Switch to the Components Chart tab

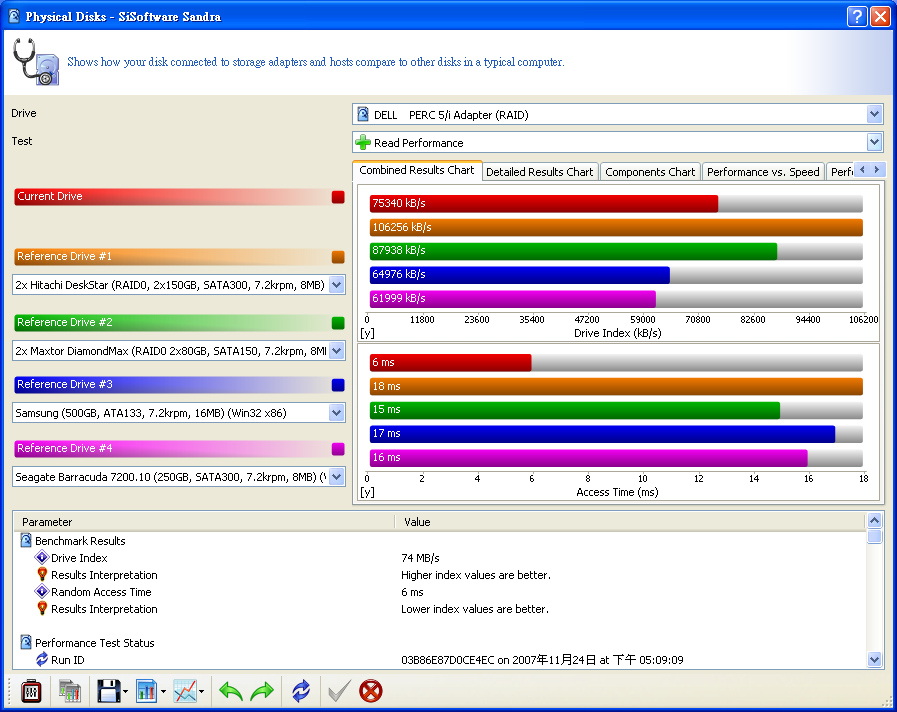(650, 172)
